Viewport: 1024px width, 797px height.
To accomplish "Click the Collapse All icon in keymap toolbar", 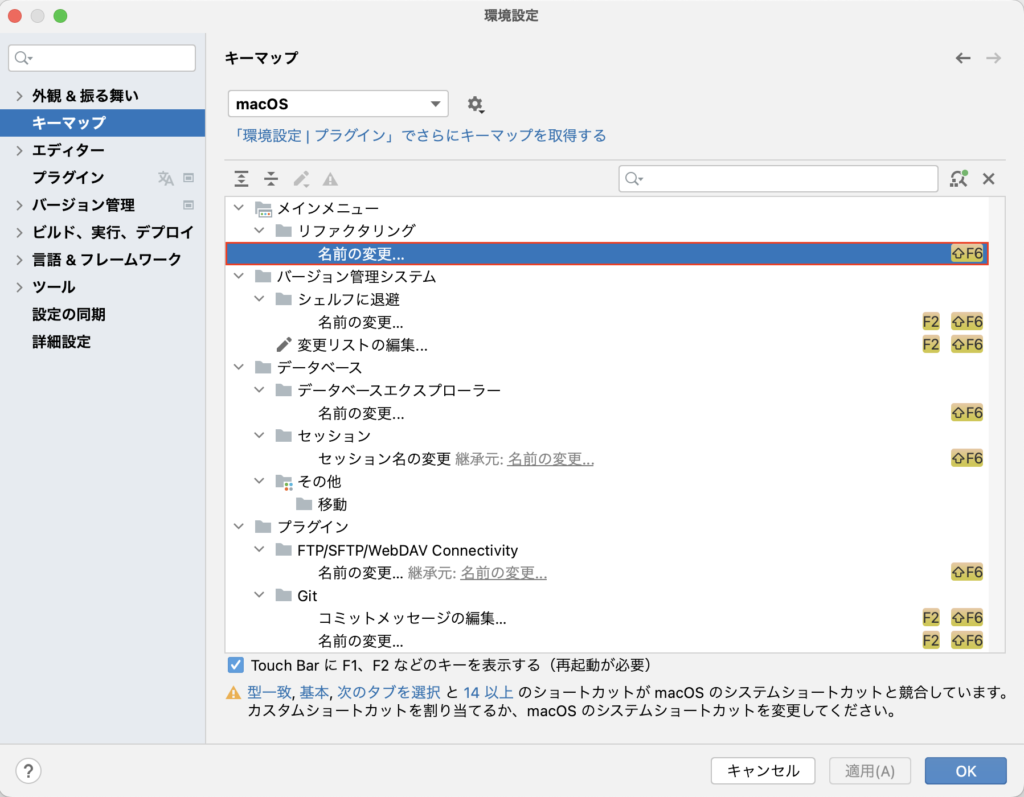I will pos(271,179).
